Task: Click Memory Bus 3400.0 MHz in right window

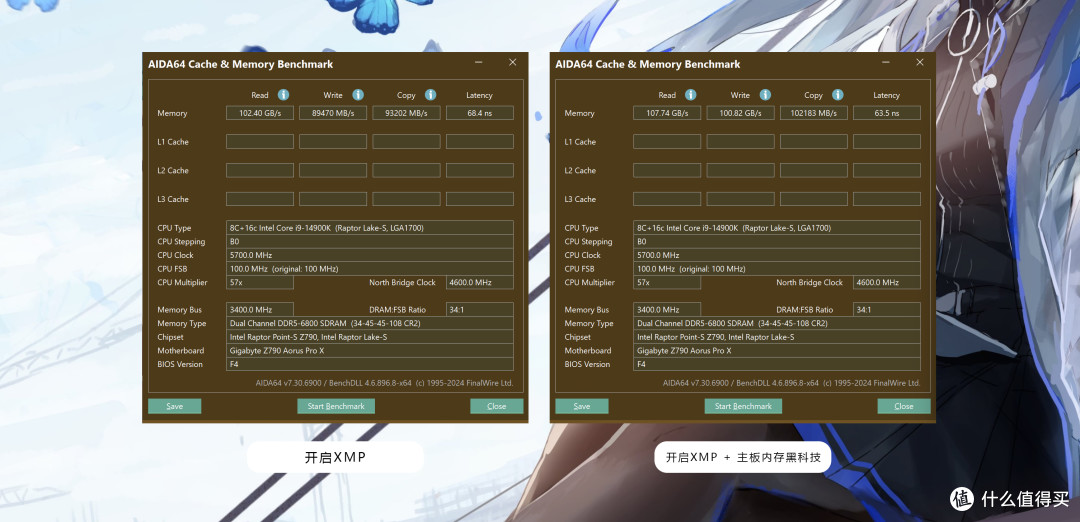Action: [667, 310]
